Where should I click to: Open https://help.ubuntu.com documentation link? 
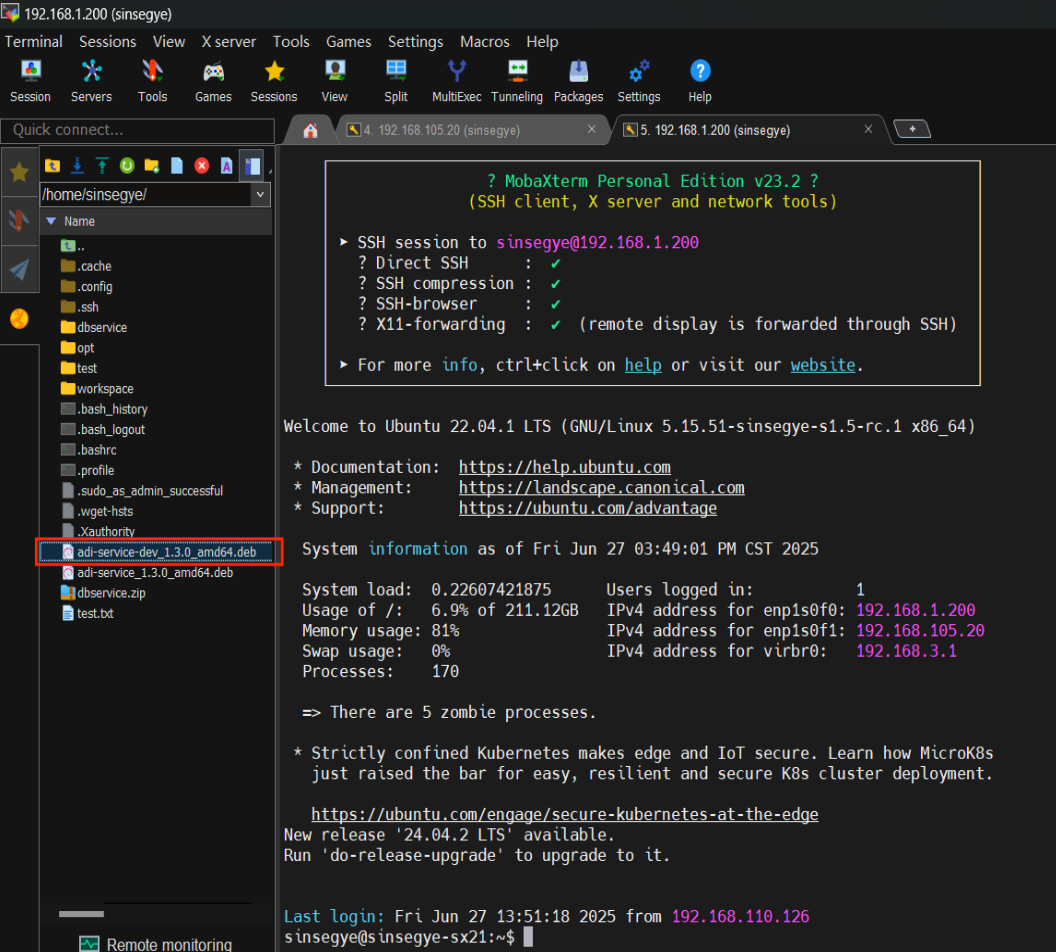click(564, 467)
